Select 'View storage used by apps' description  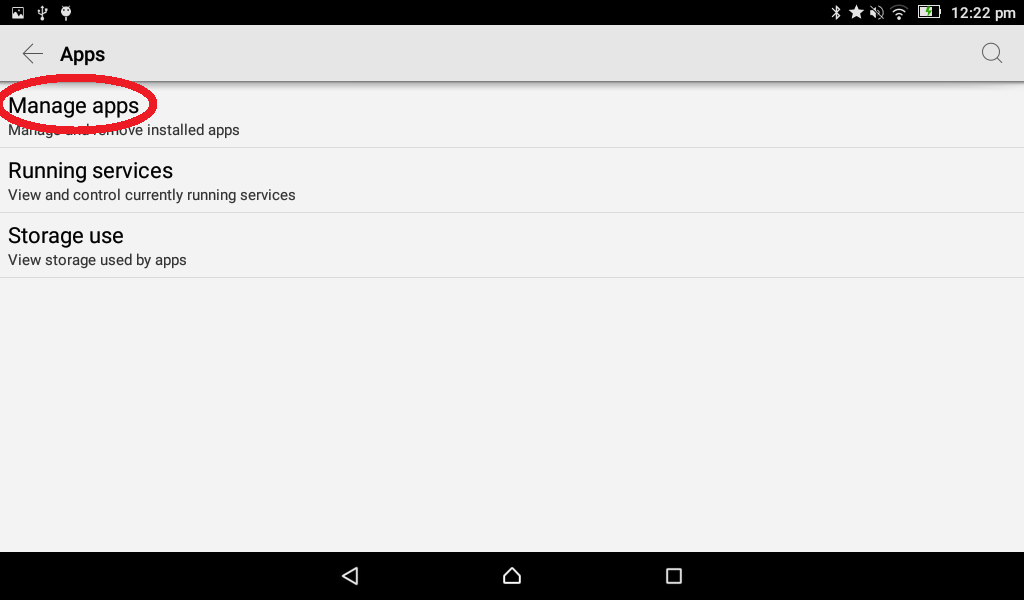coord(97,260)
